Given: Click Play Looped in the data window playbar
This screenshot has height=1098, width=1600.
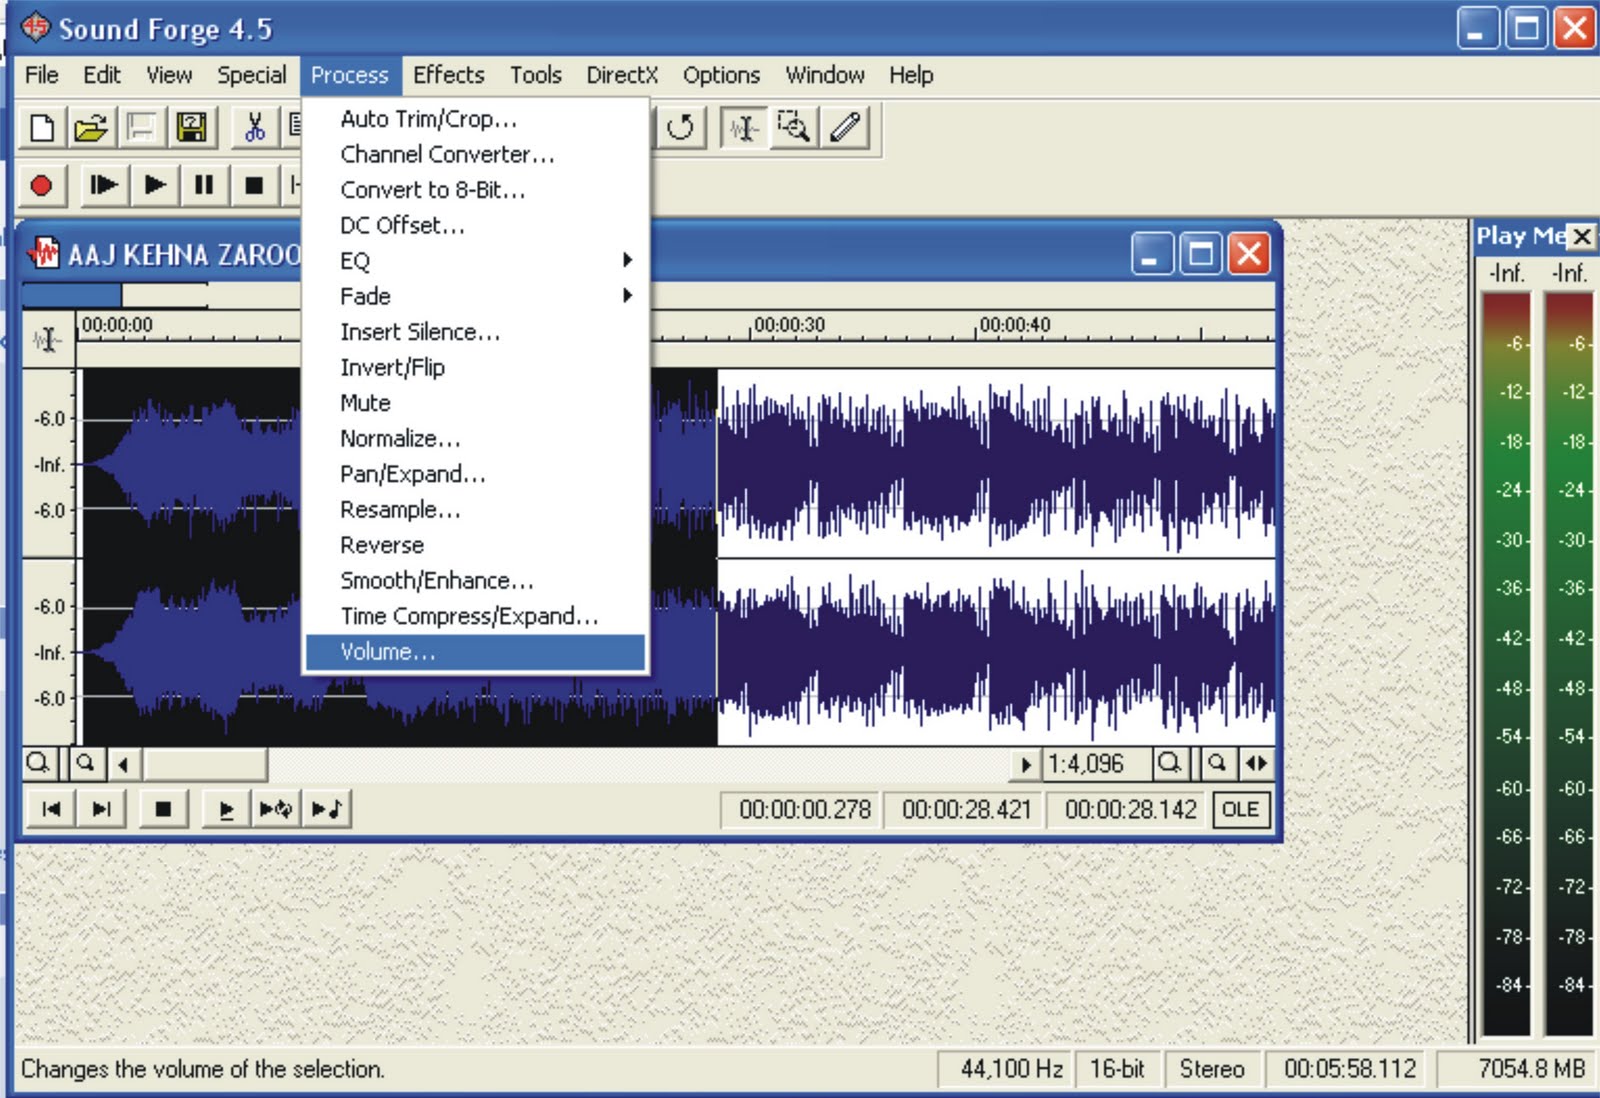Looking at the screenshot, I should pos(275,809).
